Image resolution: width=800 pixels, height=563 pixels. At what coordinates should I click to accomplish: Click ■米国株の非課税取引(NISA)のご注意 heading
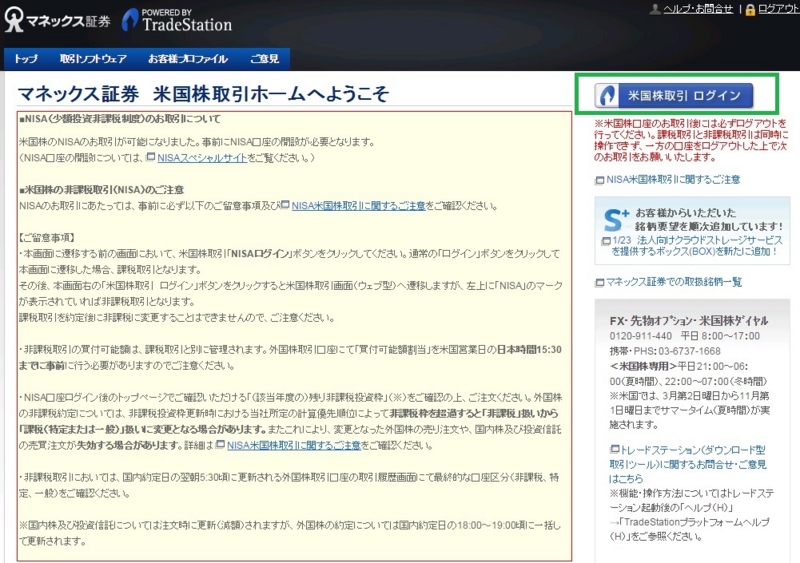(101, 190)
